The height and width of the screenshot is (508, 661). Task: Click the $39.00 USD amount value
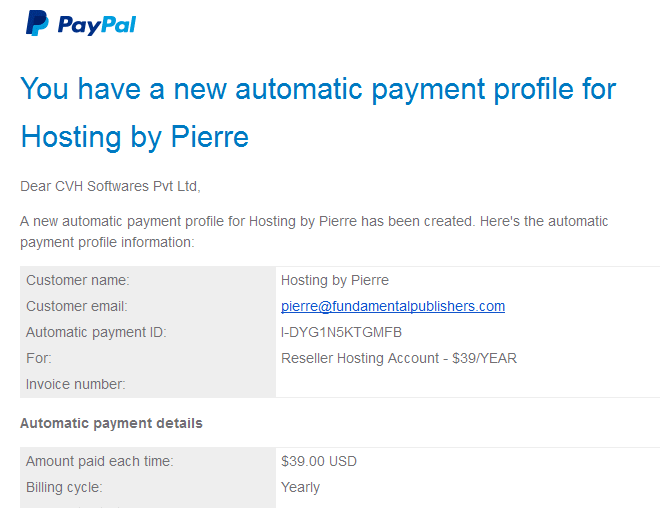pos(319,461)
